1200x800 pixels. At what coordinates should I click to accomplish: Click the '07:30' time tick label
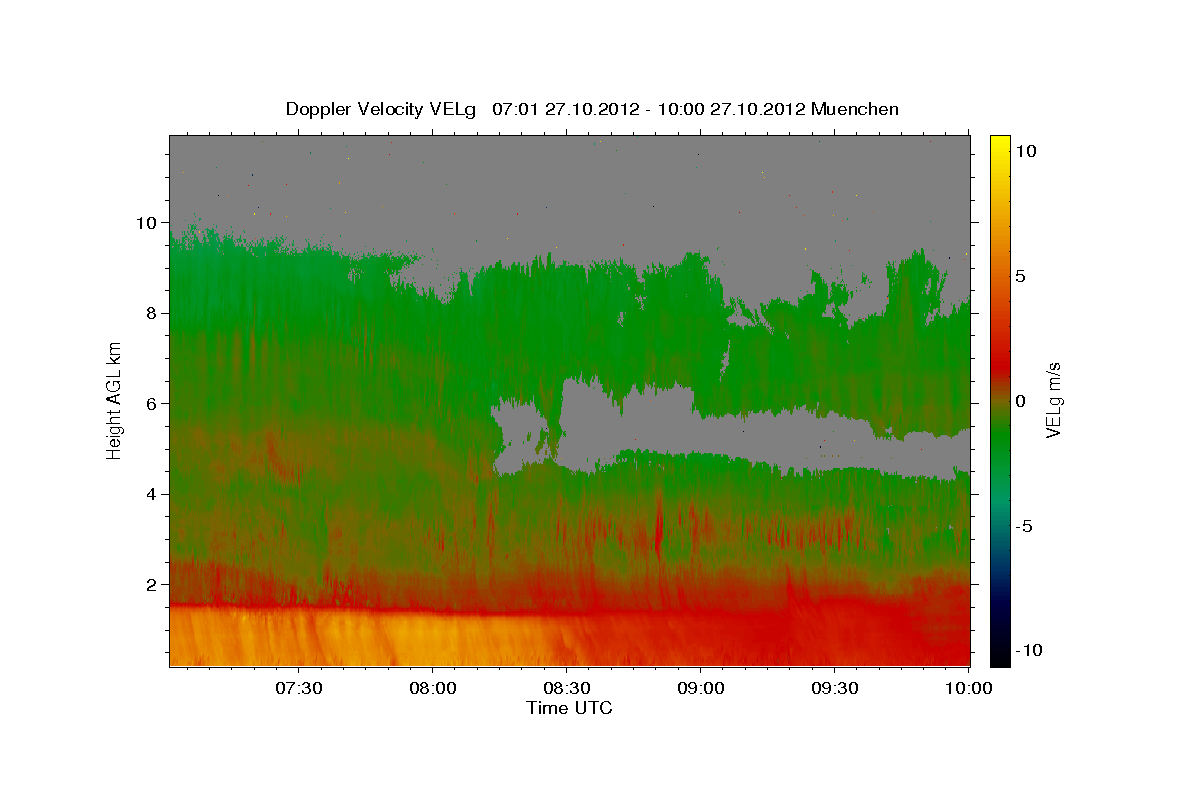click(298, 689)
